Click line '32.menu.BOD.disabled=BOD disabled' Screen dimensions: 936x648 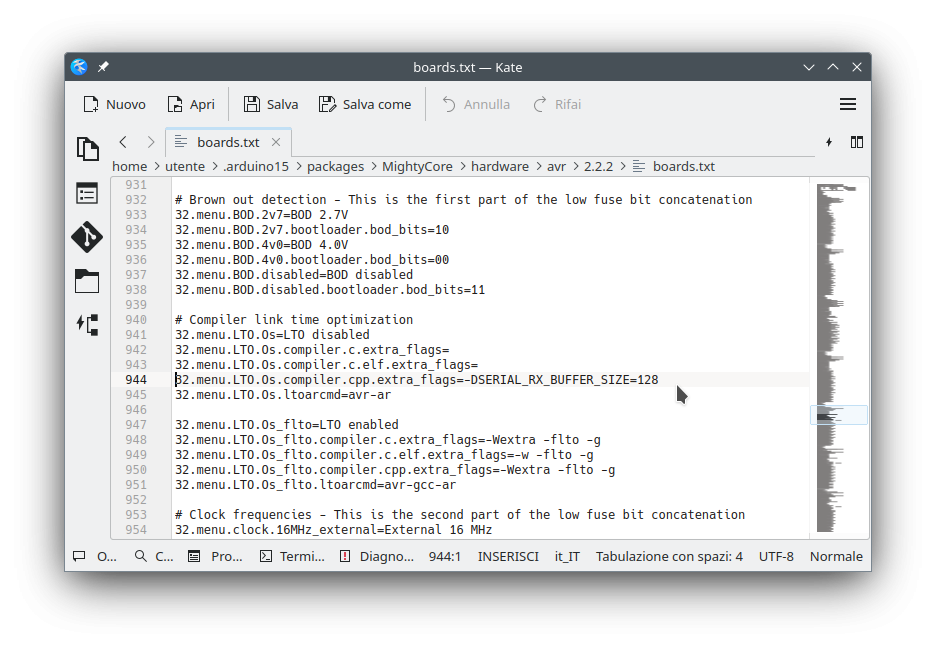pyautogui.click(x=294, y=274)
